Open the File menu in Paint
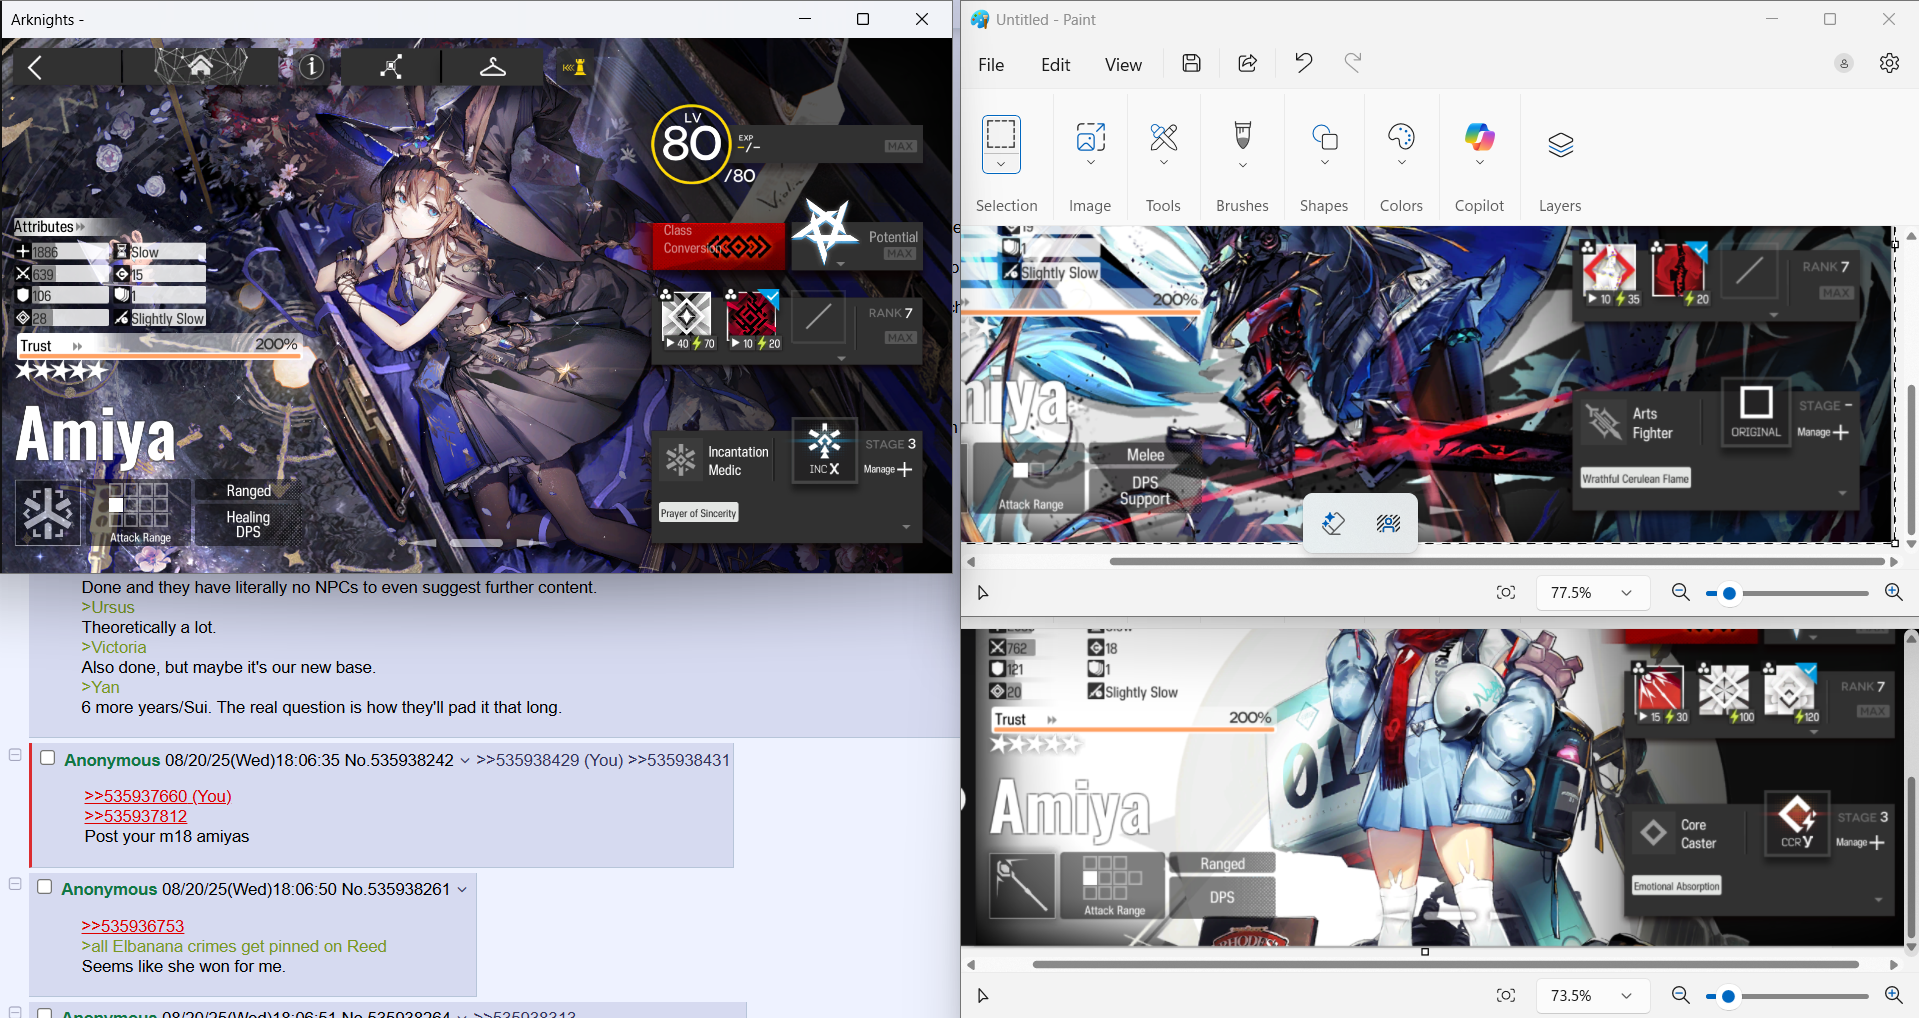This screenshot has height=1018, width=1919. click(x=991, y=65)
